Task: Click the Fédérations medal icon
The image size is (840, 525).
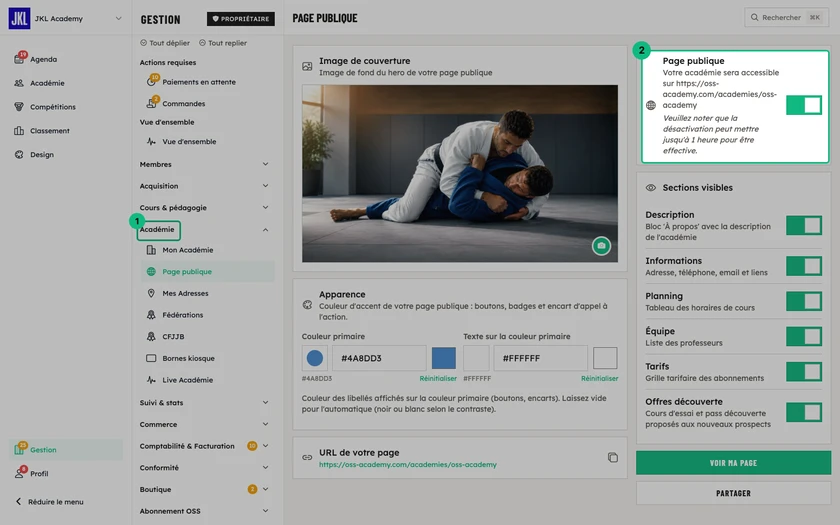Action: click(x=151, y=315)
